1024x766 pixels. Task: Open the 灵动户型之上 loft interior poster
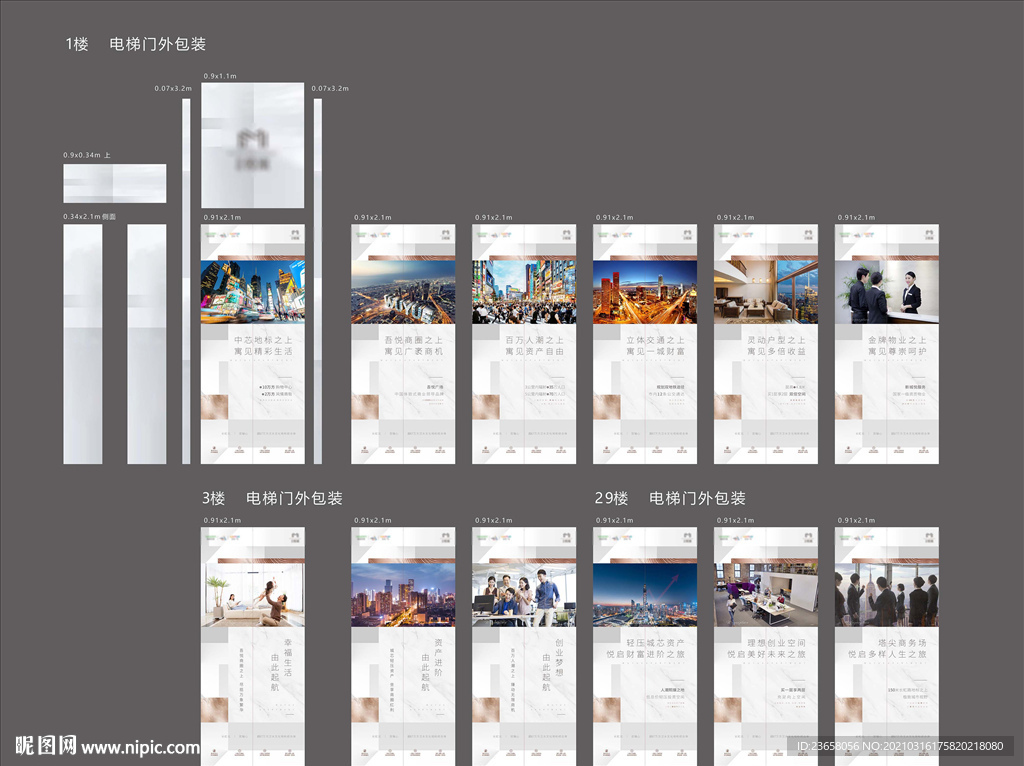pos(766,343)
